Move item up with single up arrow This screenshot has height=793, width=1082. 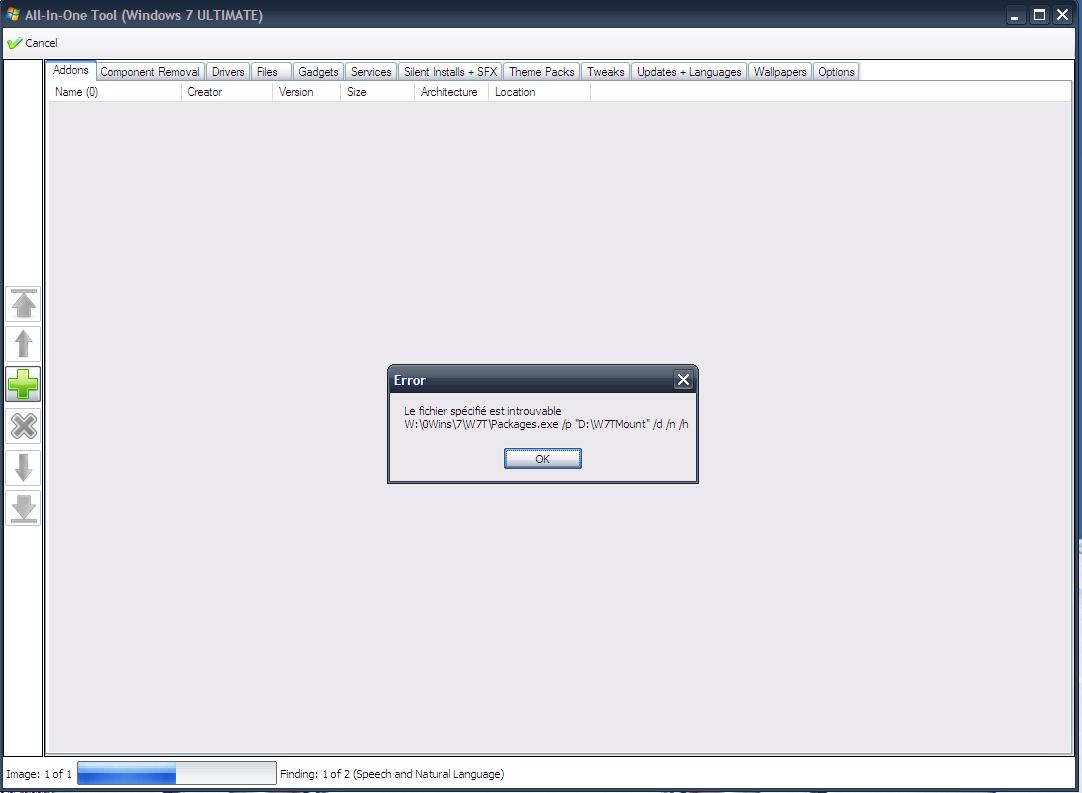pyautogui.click(x=23, y=344)
